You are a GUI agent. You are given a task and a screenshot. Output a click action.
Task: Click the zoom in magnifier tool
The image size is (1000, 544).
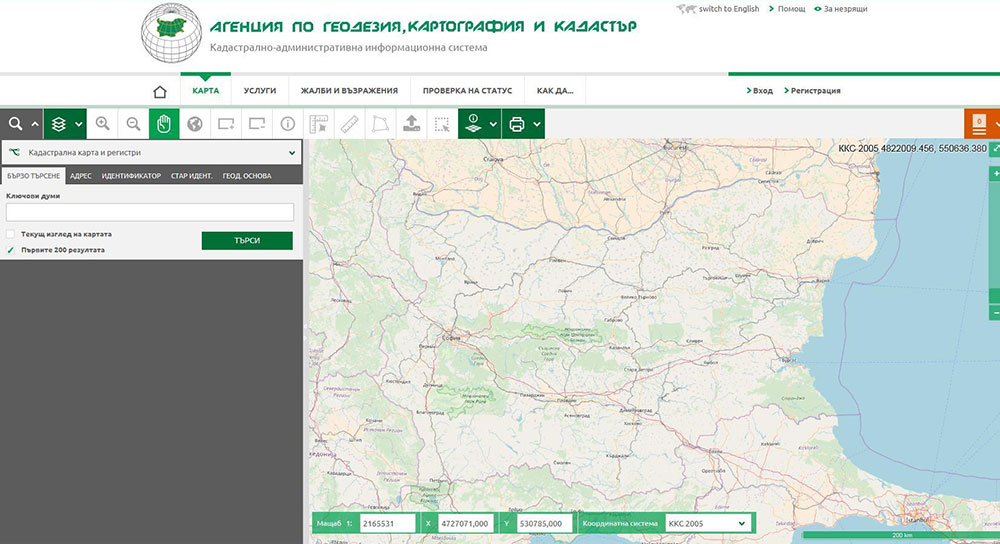click(102, 124)
